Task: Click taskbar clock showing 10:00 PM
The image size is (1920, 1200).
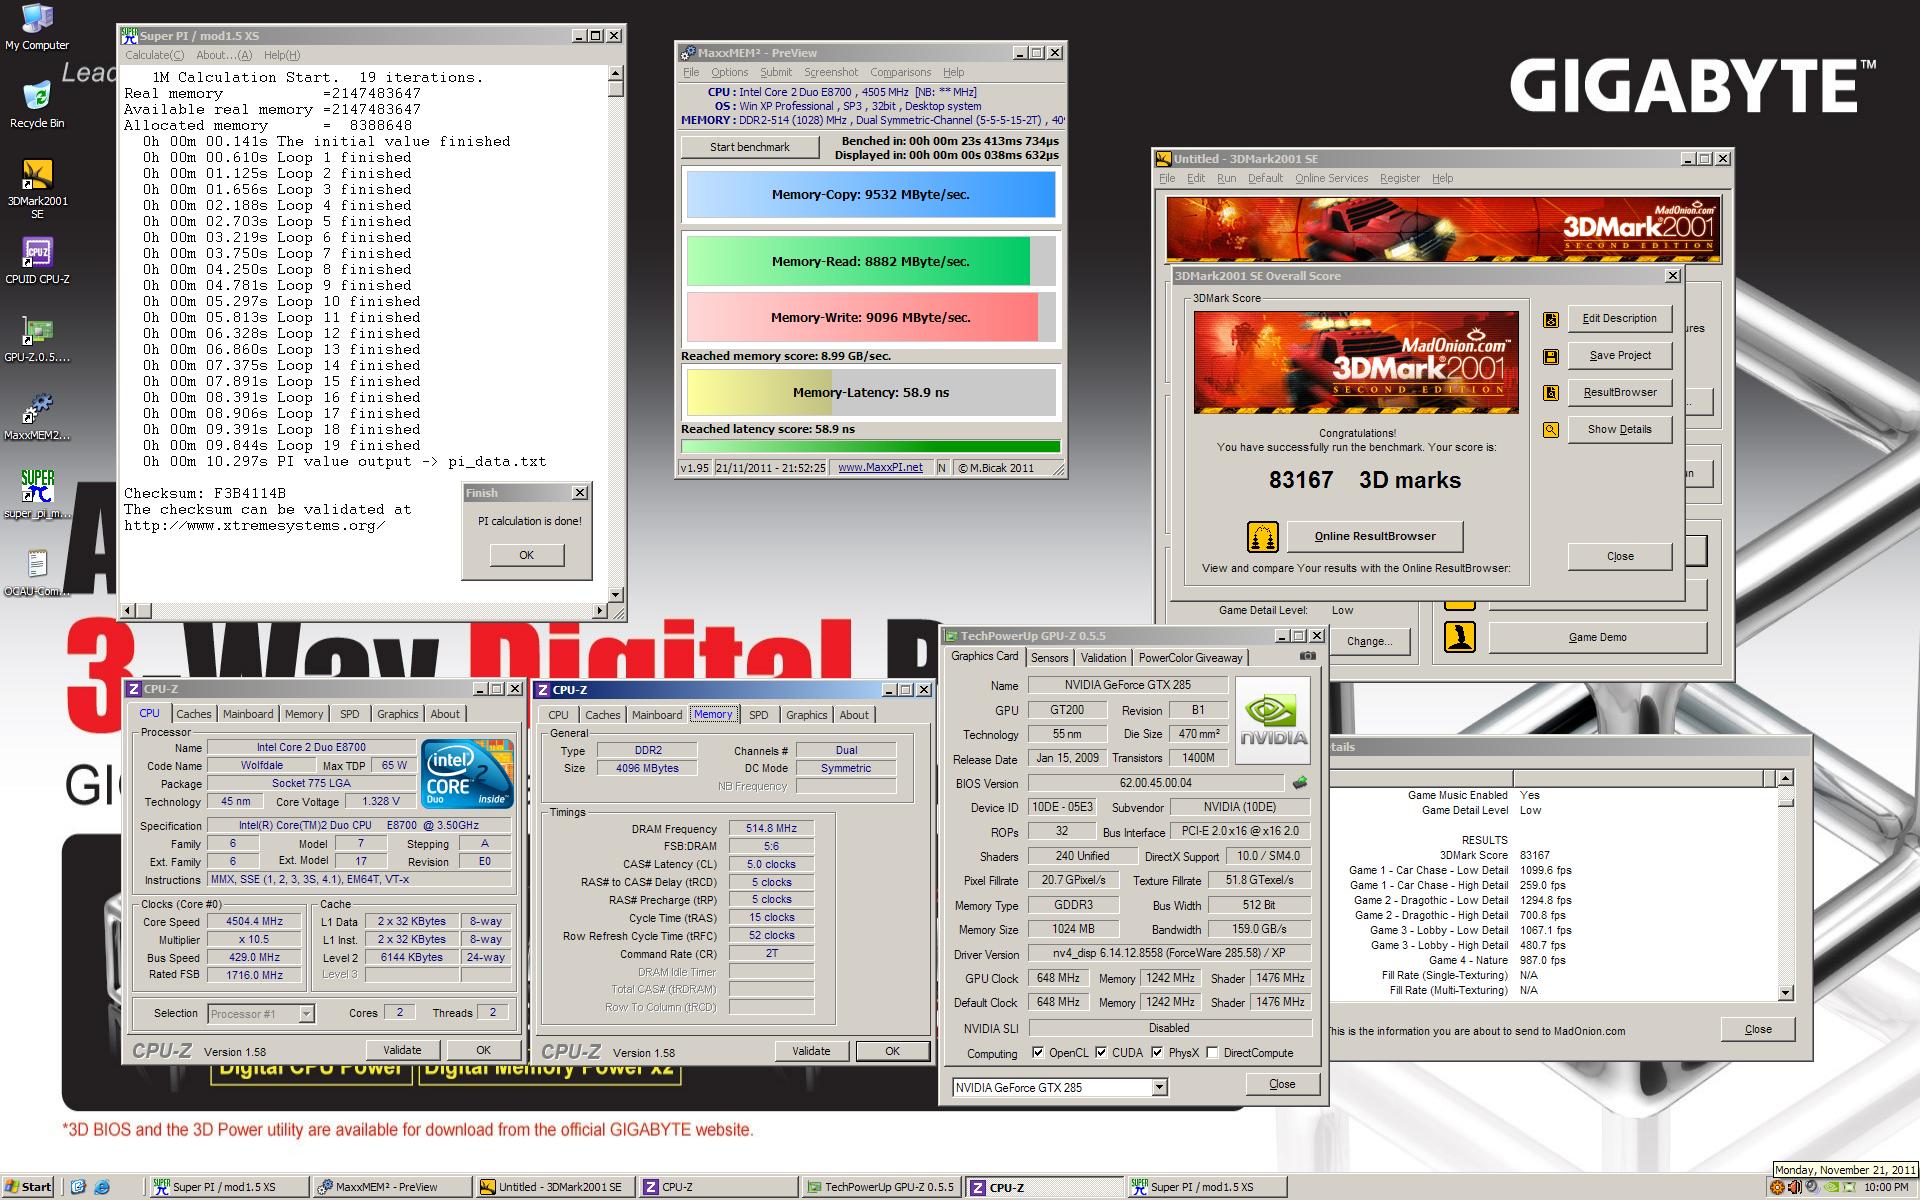Action: (1886, 1187)
